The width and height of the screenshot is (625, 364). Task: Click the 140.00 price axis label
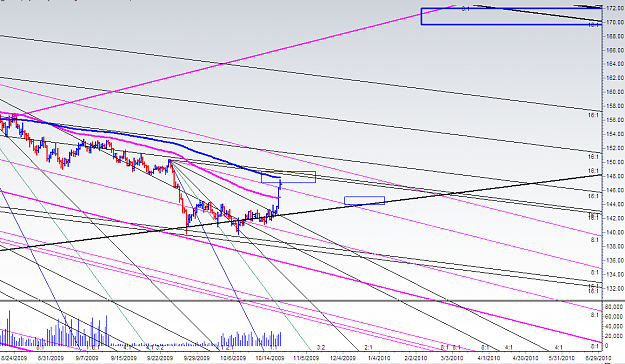615,232
